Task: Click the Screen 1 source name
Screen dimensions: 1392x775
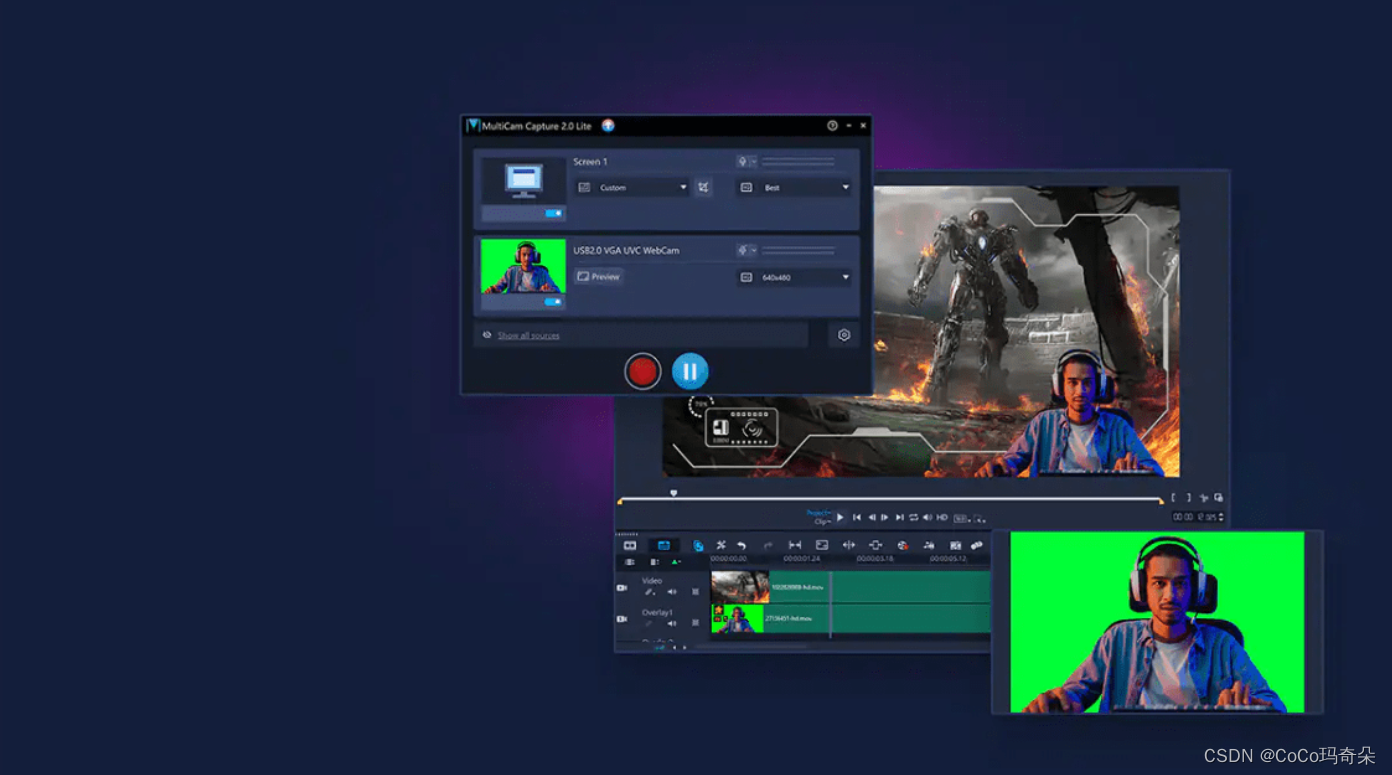Action: click(590, 161)
